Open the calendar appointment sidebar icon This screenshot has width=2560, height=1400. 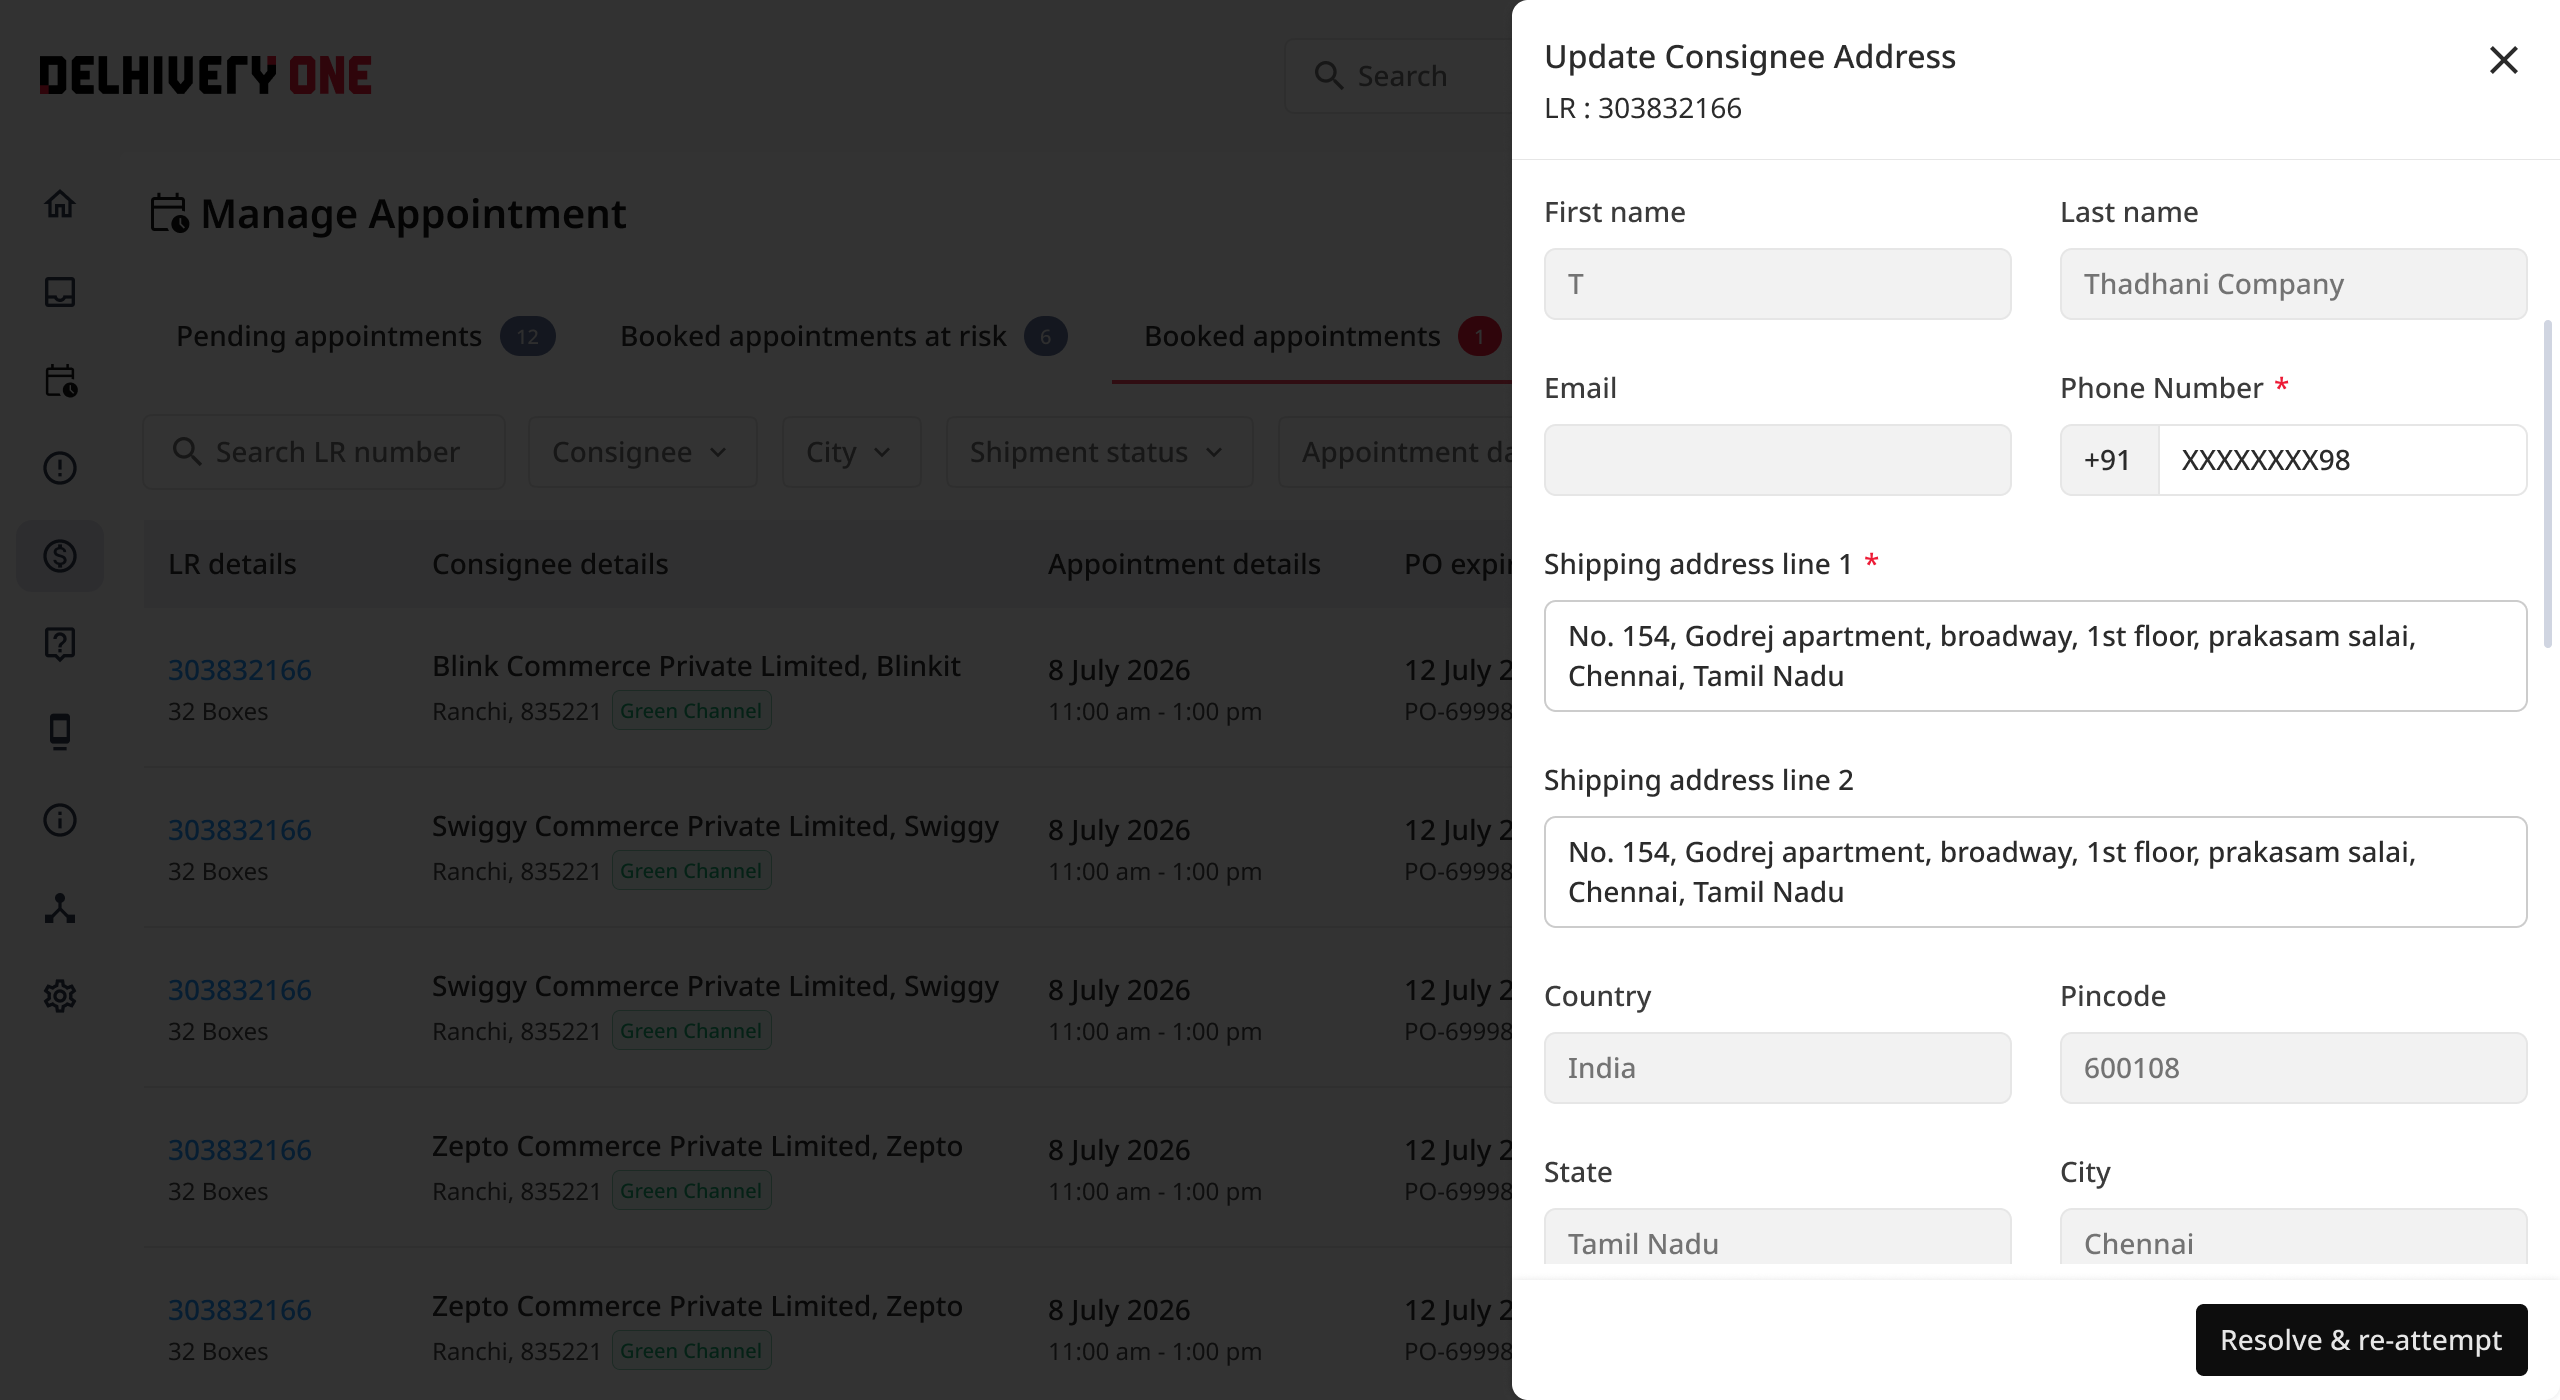[x=60, y=380]
